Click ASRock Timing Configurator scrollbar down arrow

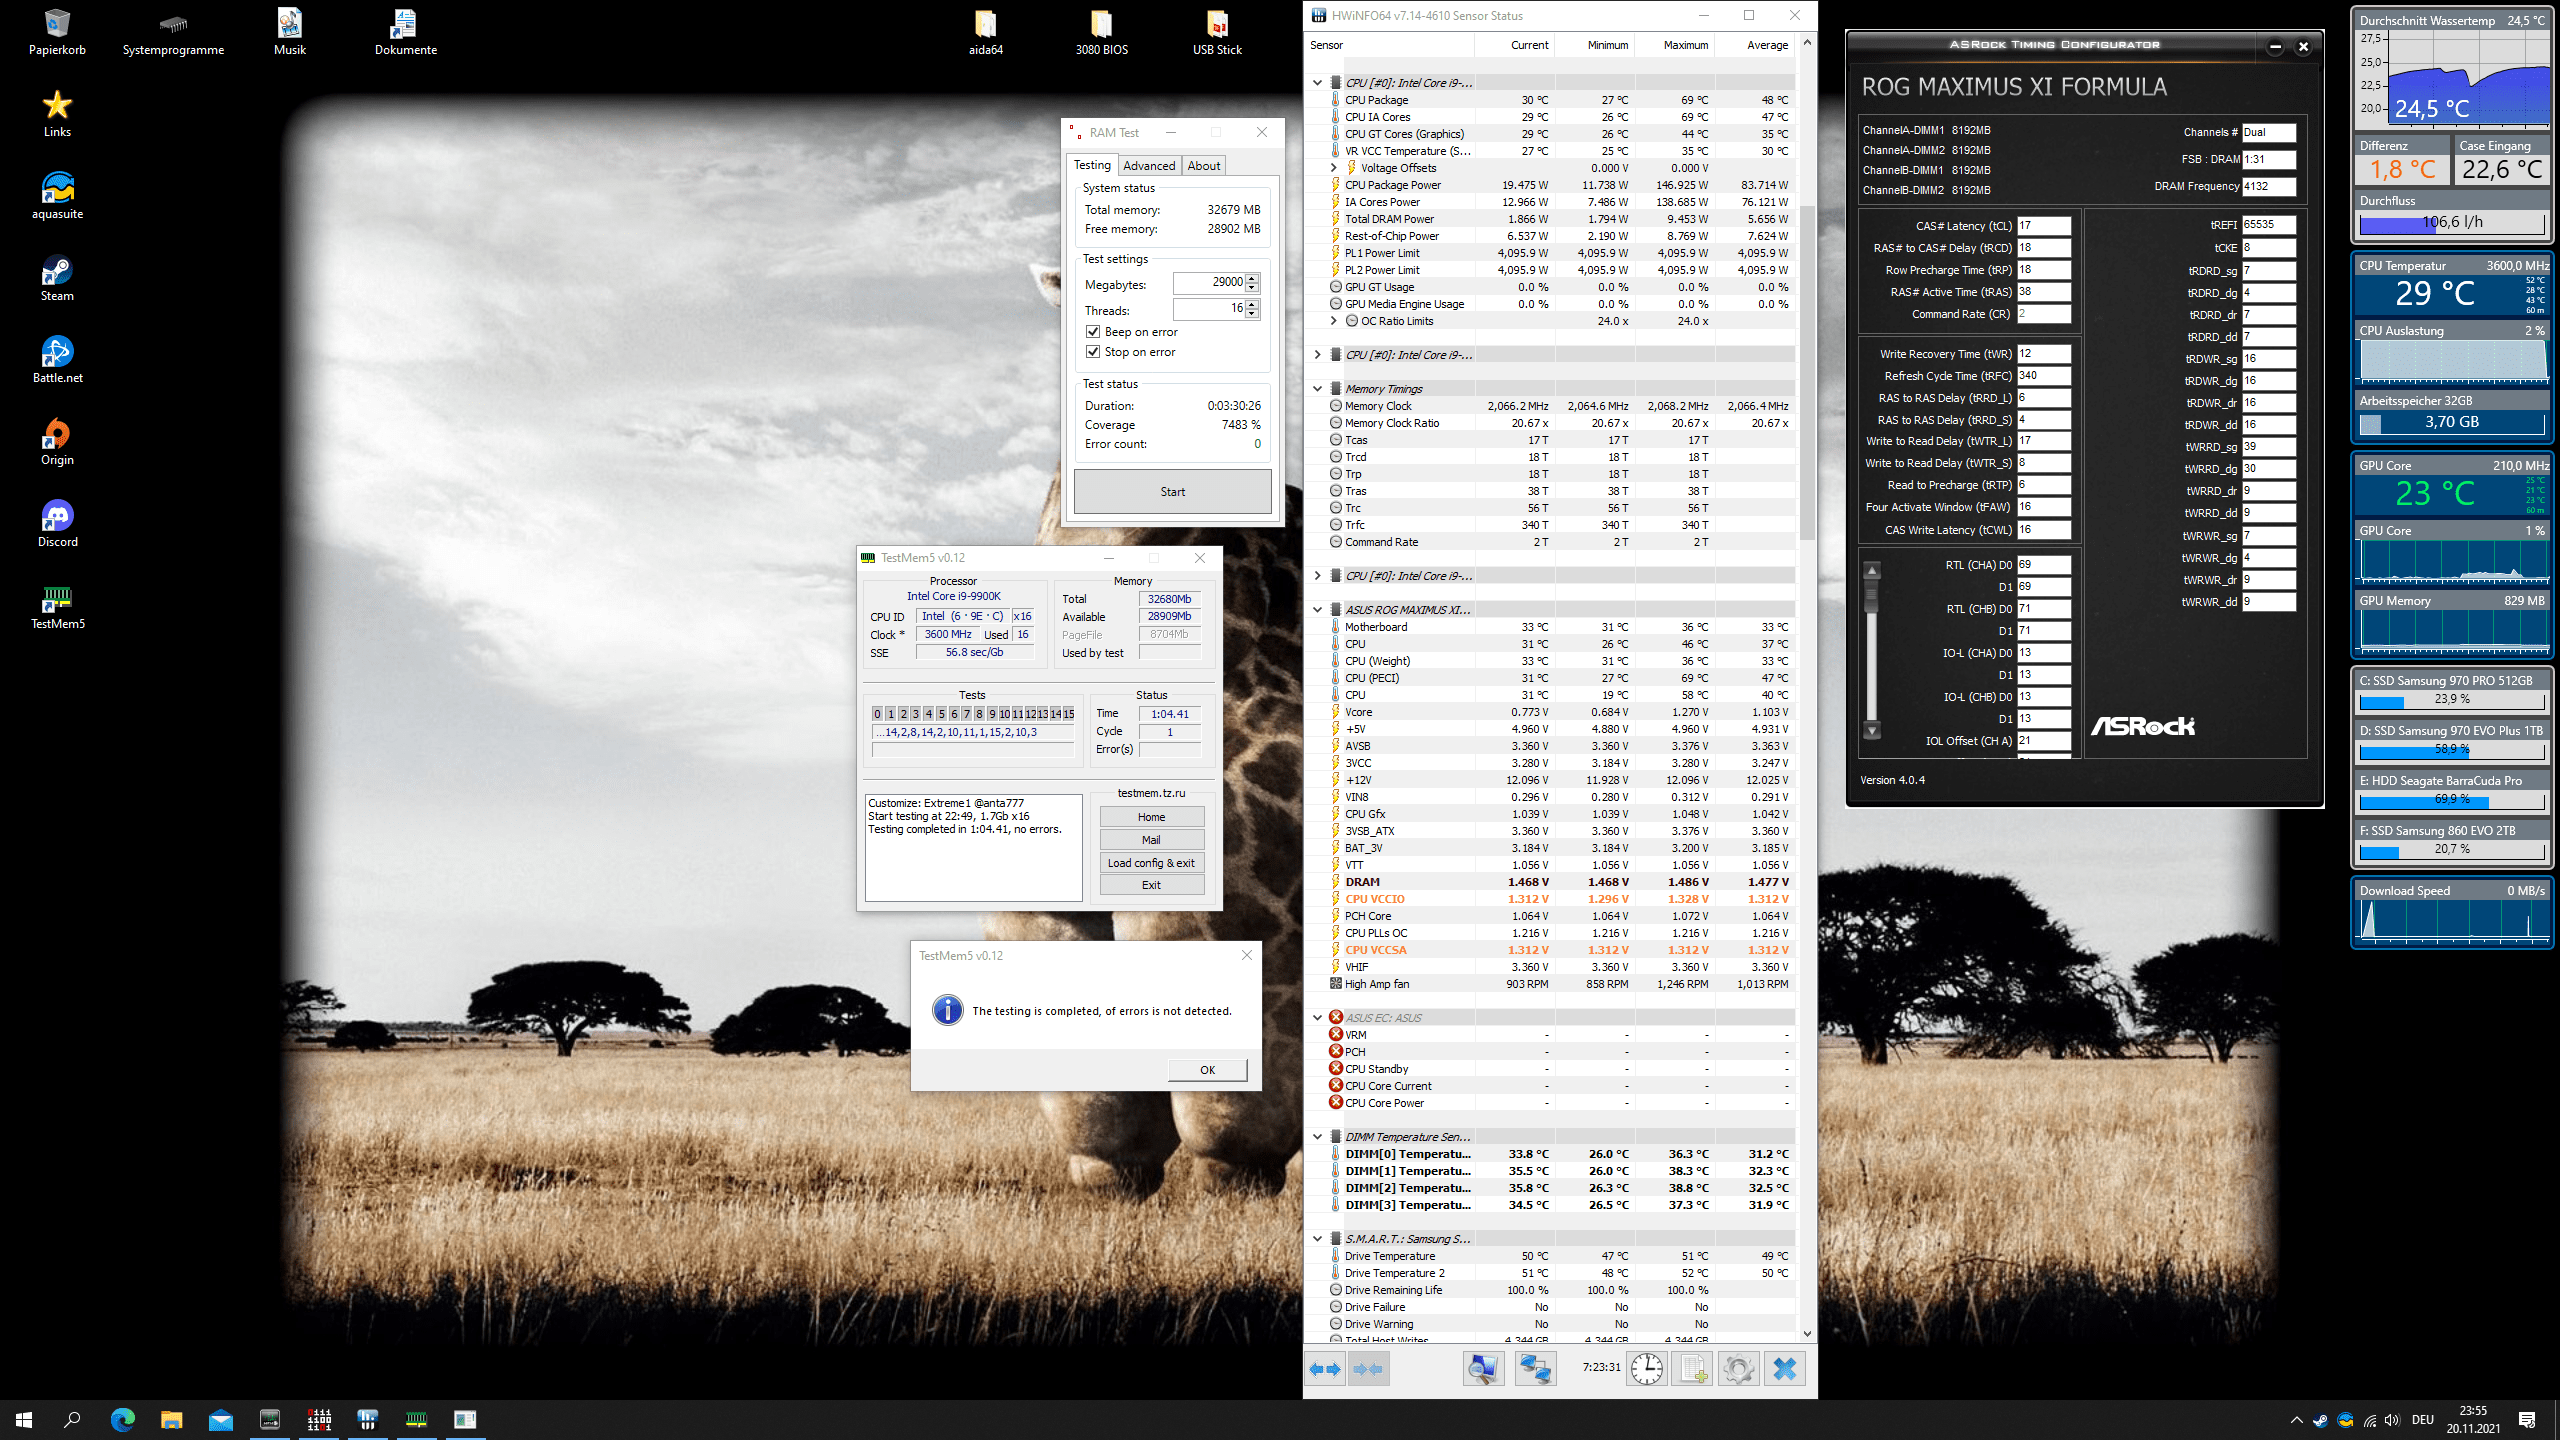[1872, 731]
